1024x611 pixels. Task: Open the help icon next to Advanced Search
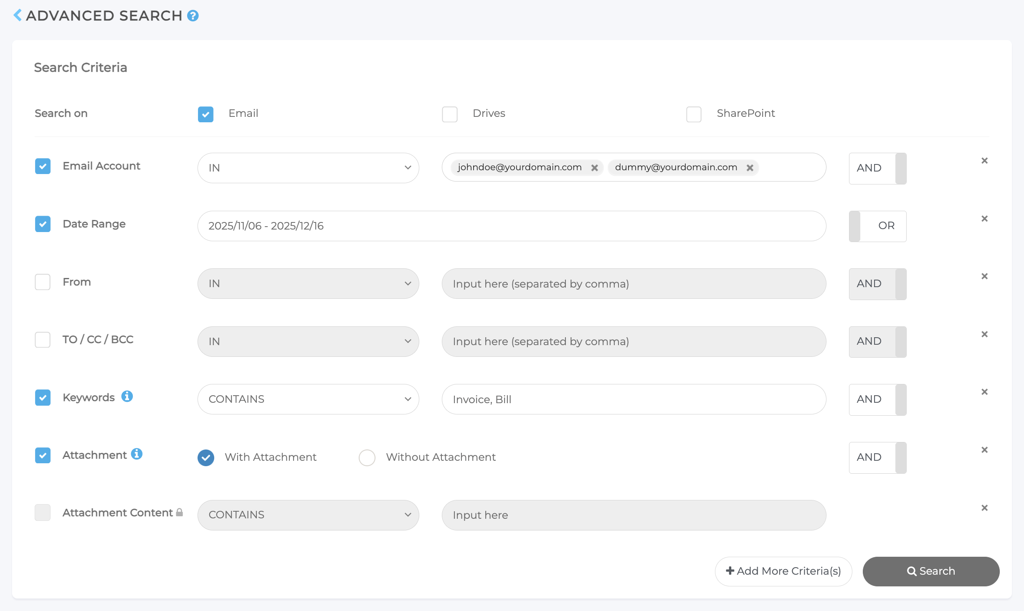click(x=193, y=16)
